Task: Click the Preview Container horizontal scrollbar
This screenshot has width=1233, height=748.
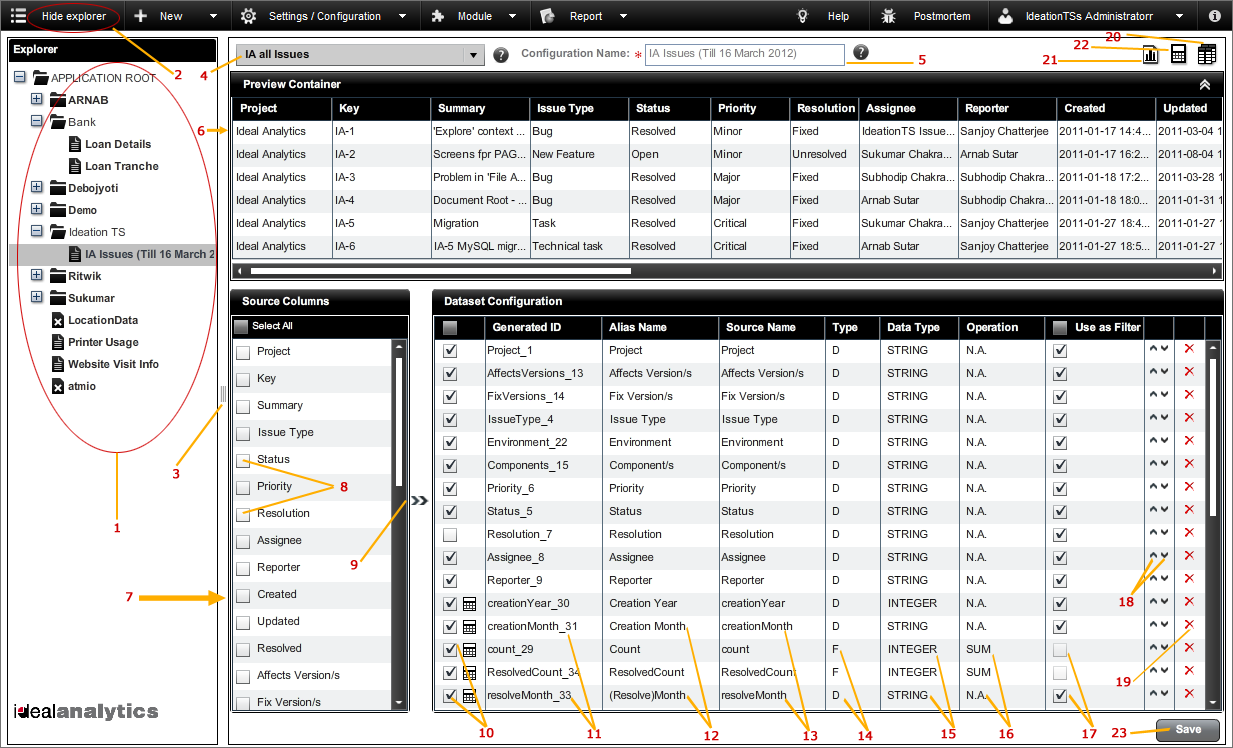Action: 440,270
